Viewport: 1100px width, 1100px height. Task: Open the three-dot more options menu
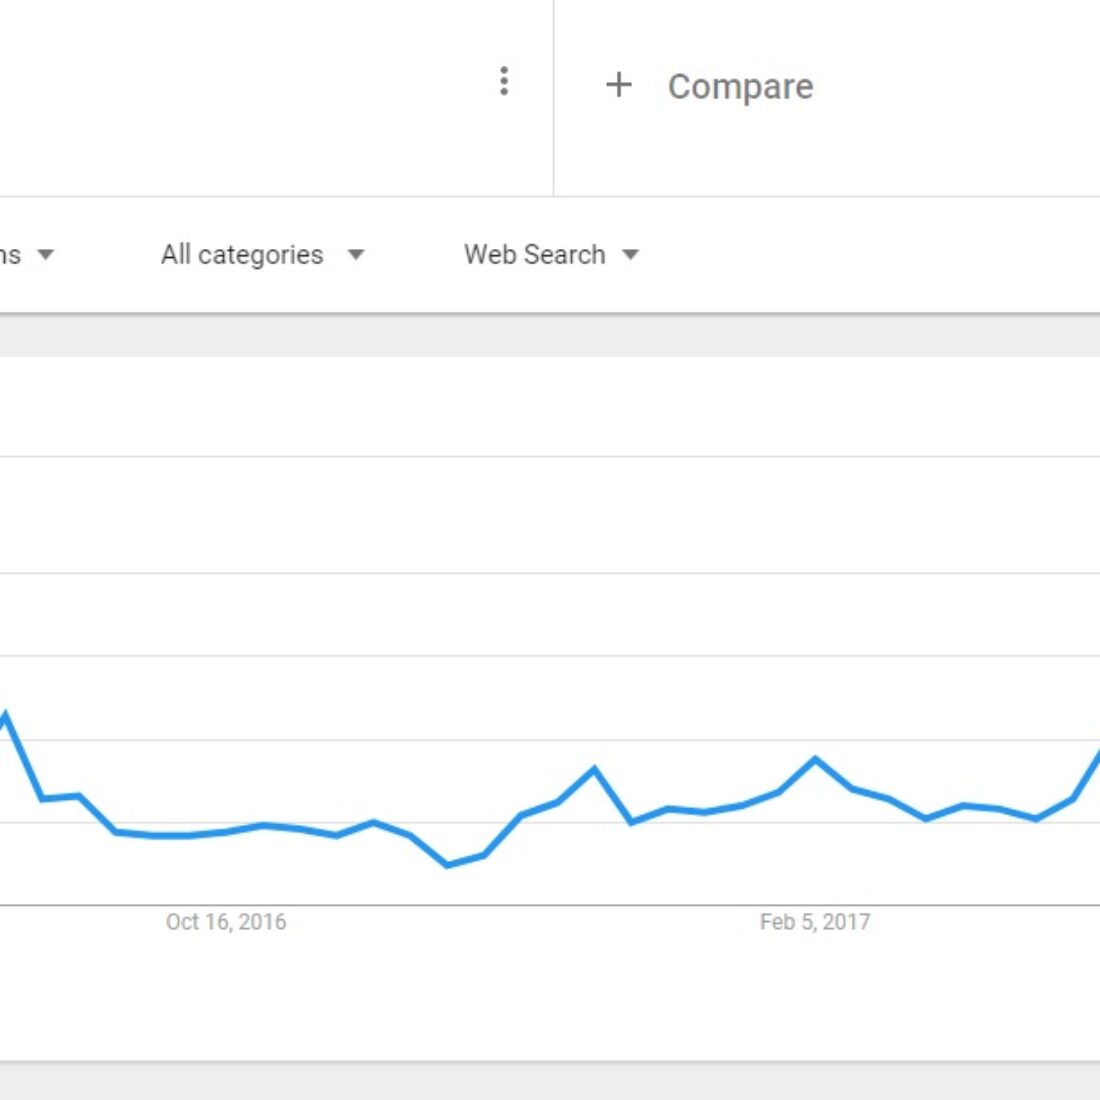(504, 81)
